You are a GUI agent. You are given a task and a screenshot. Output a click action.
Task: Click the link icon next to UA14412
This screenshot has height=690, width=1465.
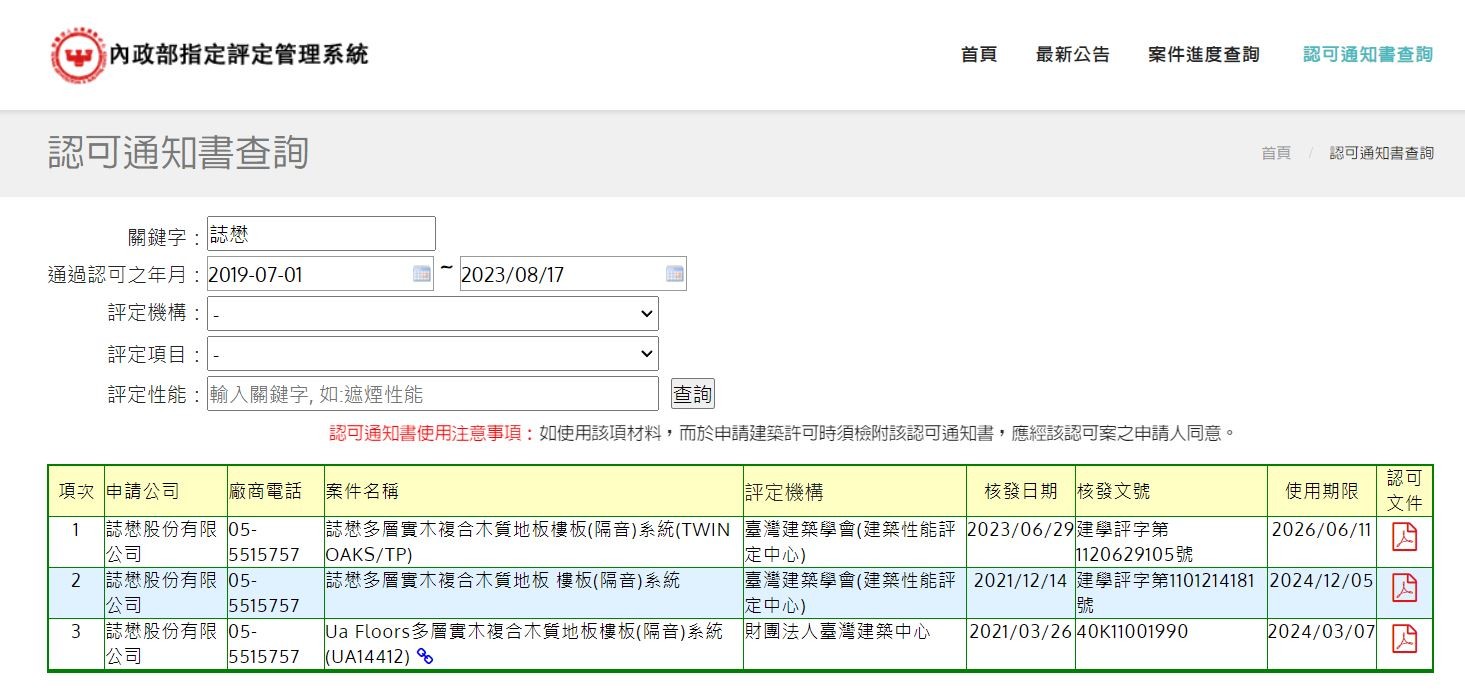(425, 657)
